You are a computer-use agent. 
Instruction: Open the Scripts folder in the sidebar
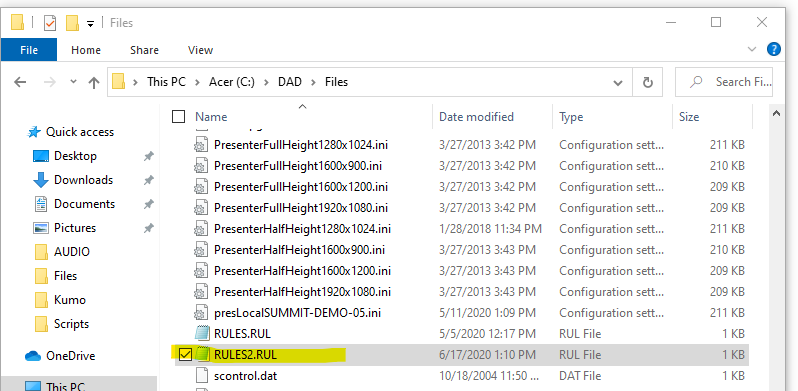coord(71,324)
